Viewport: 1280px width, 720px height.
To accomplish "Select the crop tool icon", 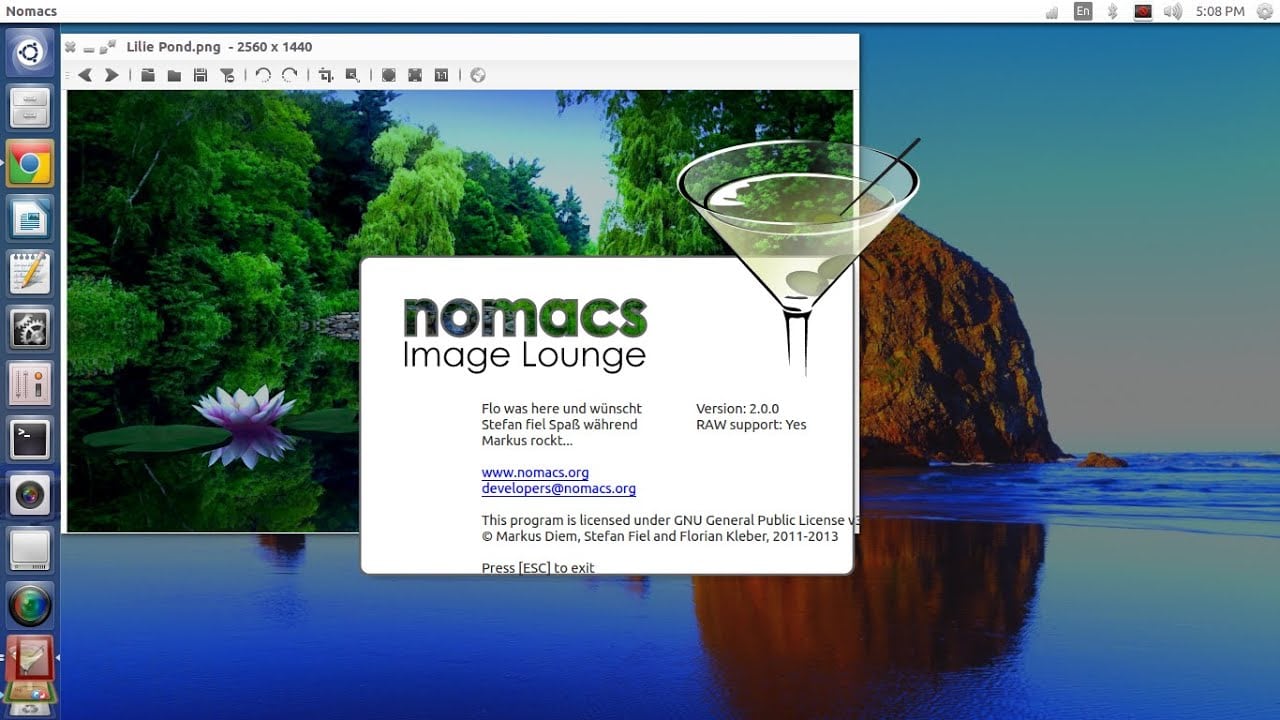I will [x=325, y=75].
